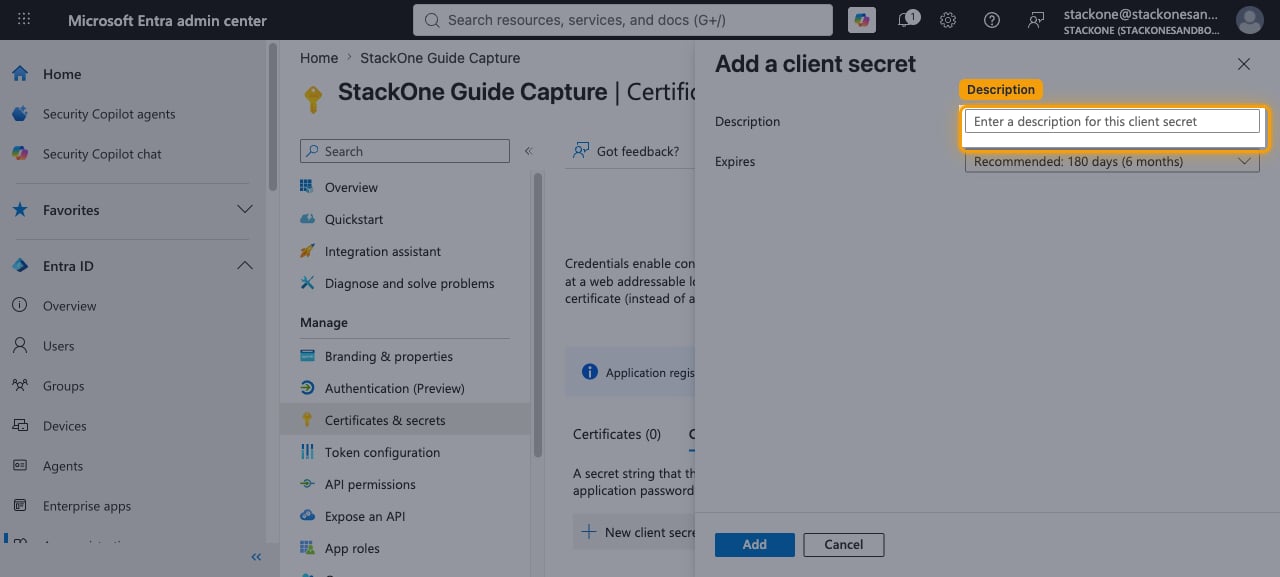Click the Description field label
The height and width of the screenshot is (577, 1280).
tap(747, 121)
